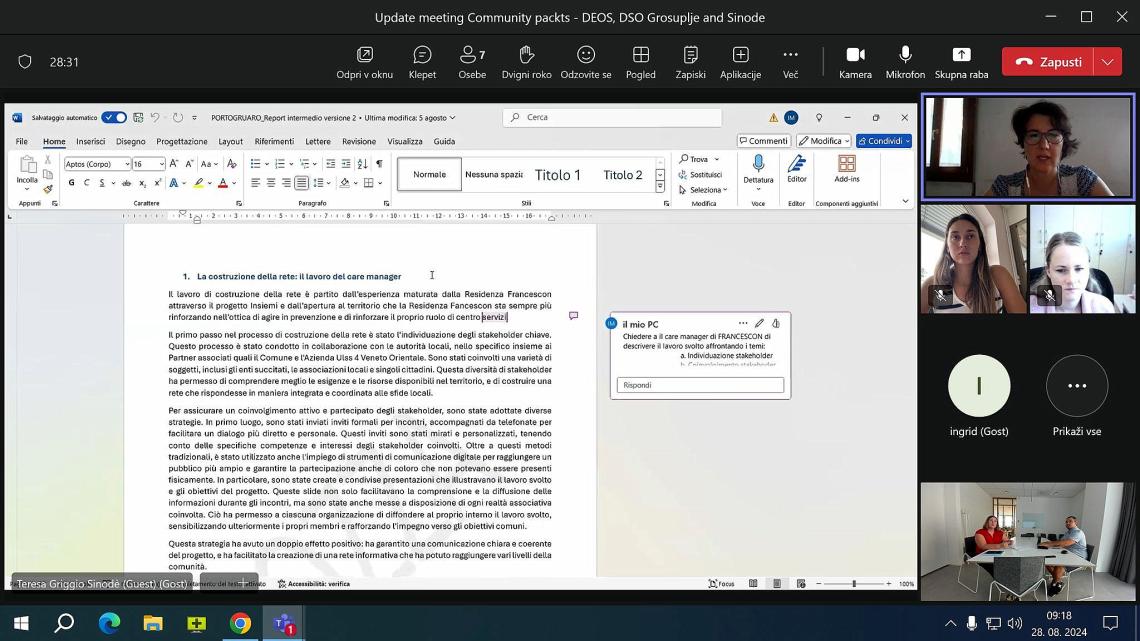Apply subscript formatting
The image size is (1140, 641).
142,183
